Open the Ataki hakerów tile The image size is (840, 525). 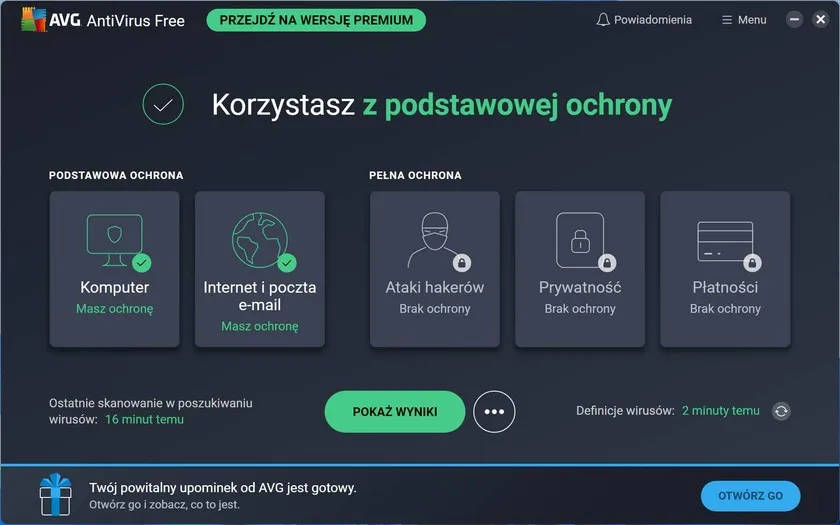435,269
